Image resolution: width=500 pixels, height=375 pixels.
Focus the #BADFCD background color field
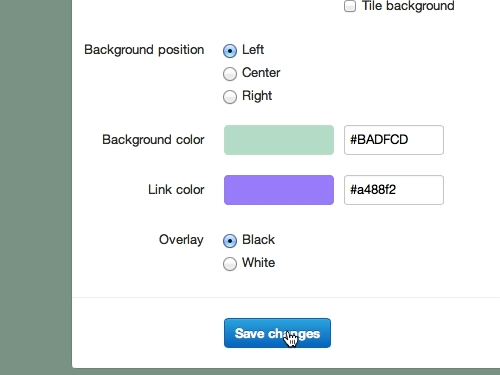pyautogui.click(x=394, y=140)
